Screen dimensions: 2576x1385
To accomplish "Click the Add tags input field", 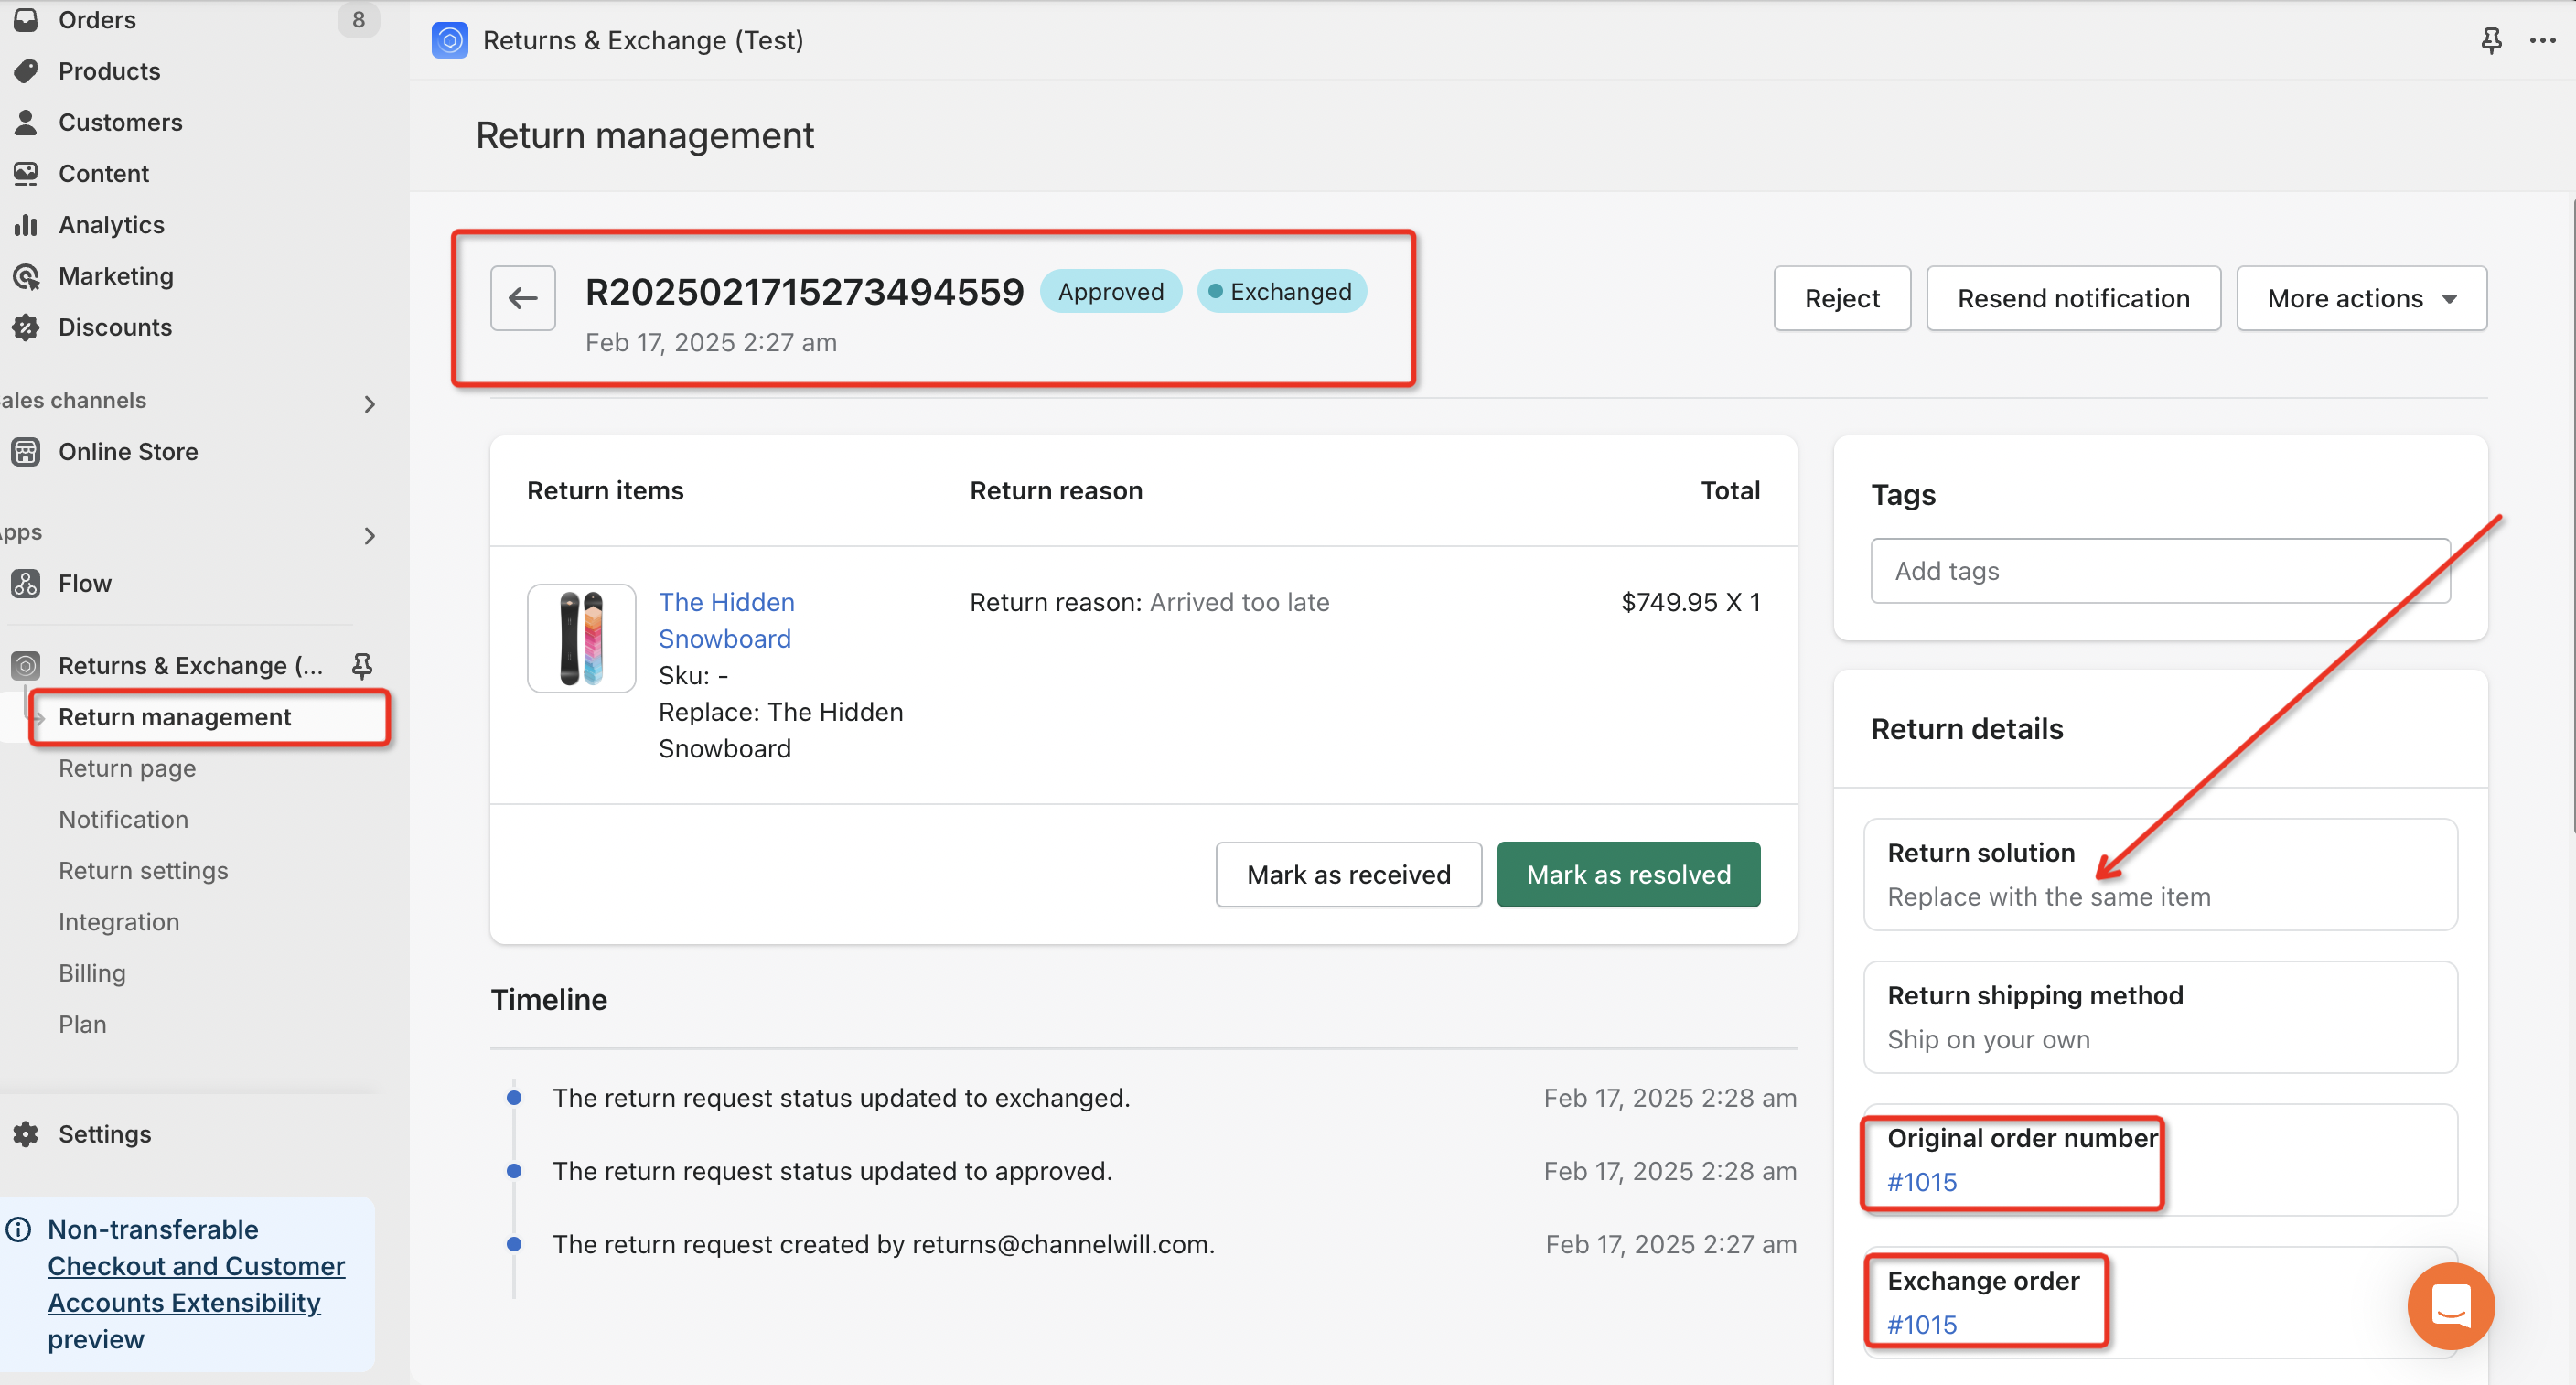I will (2159, 571).
